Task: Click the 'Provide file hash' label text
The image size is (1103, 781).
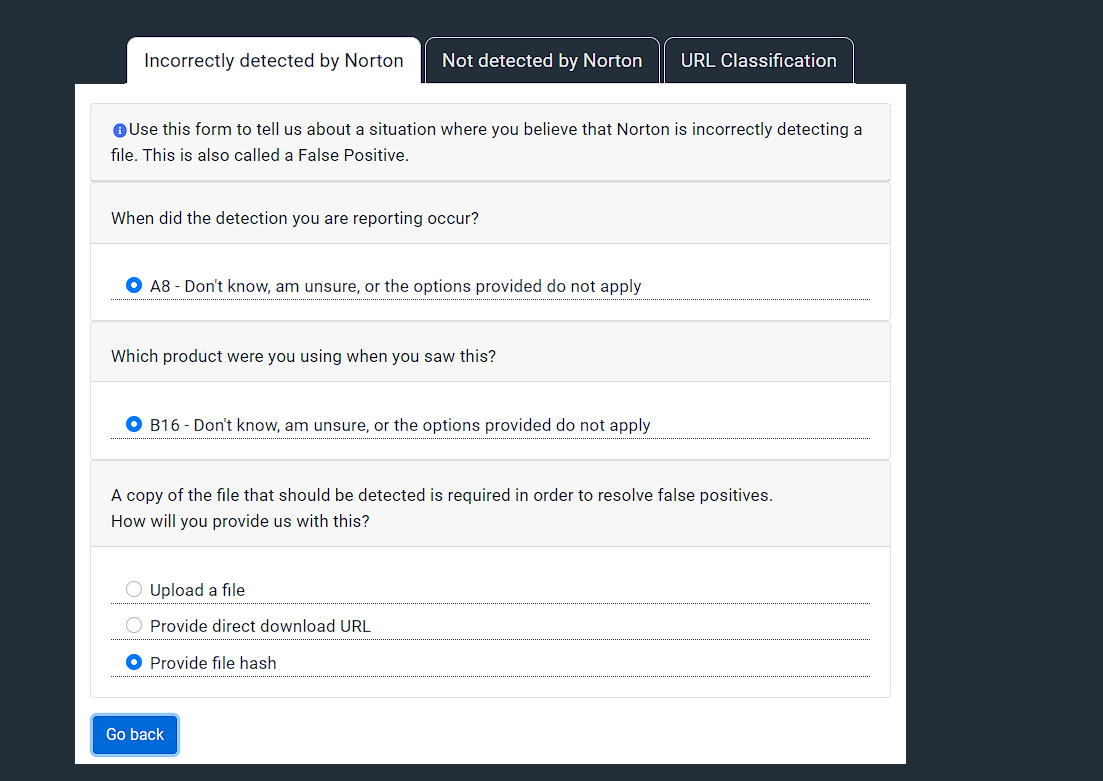Action: (x=213, y=663)
